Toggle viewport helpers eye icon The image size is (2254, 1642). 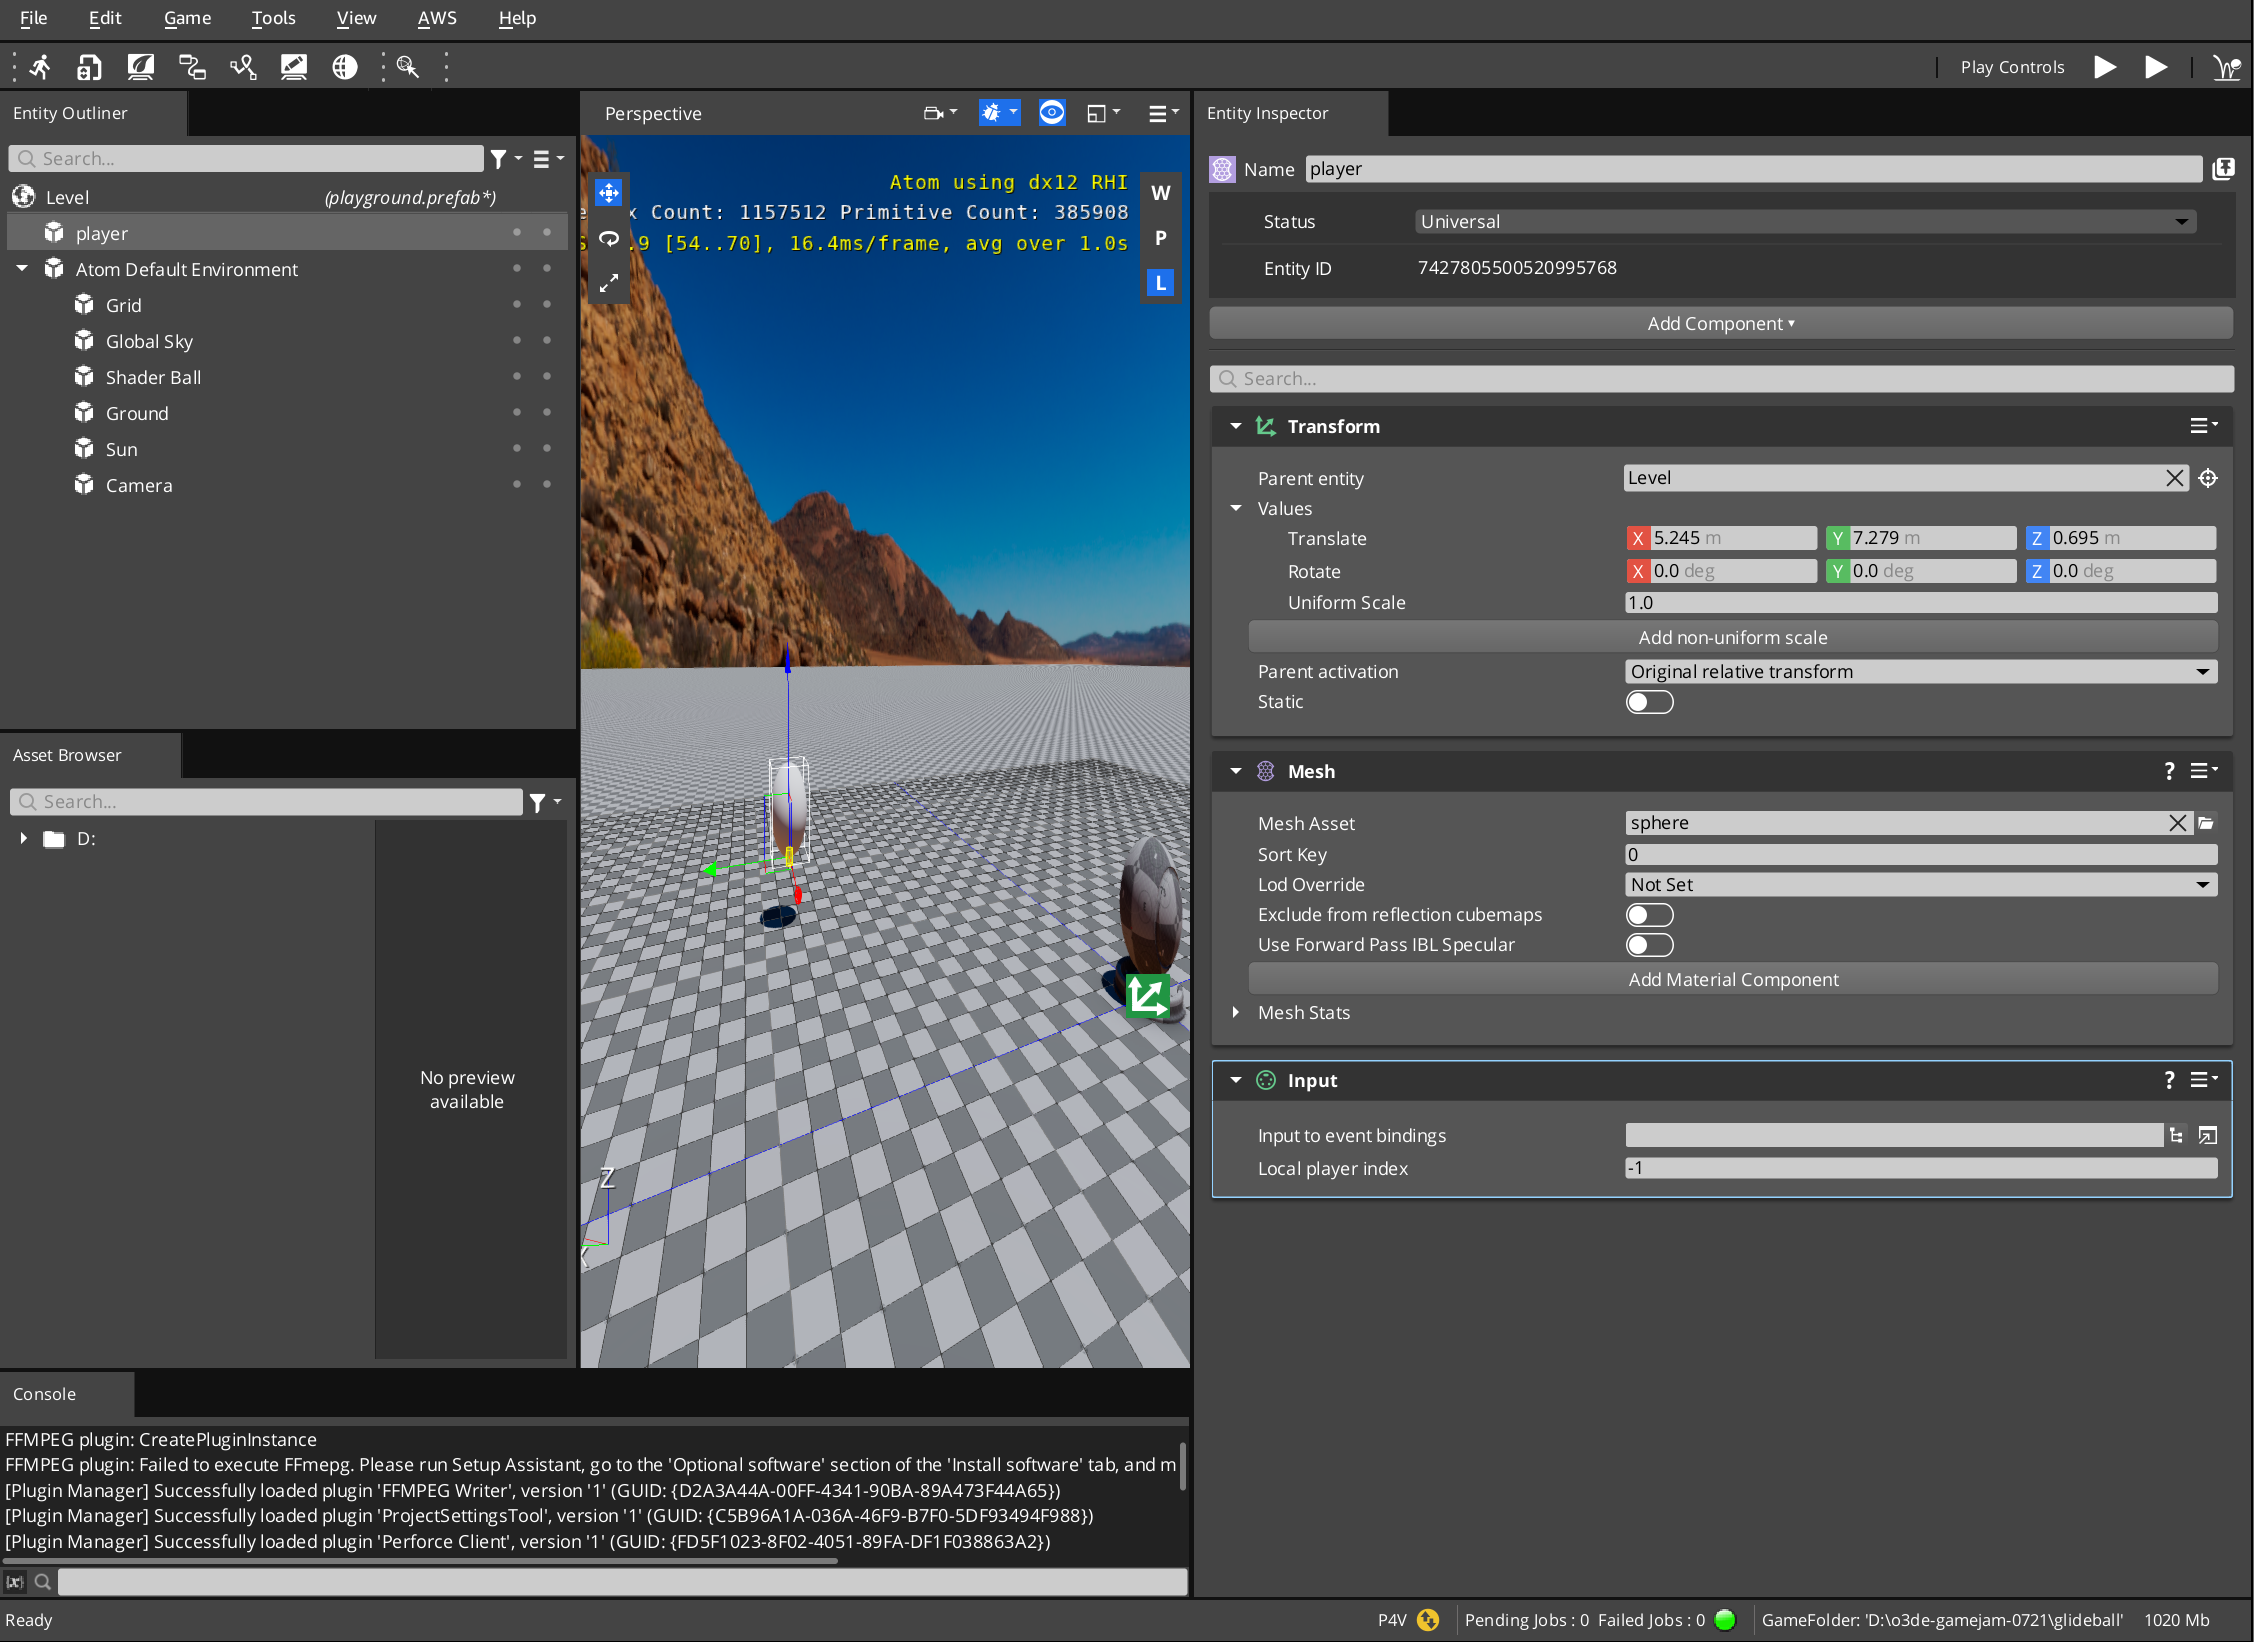coord(1052,113)
